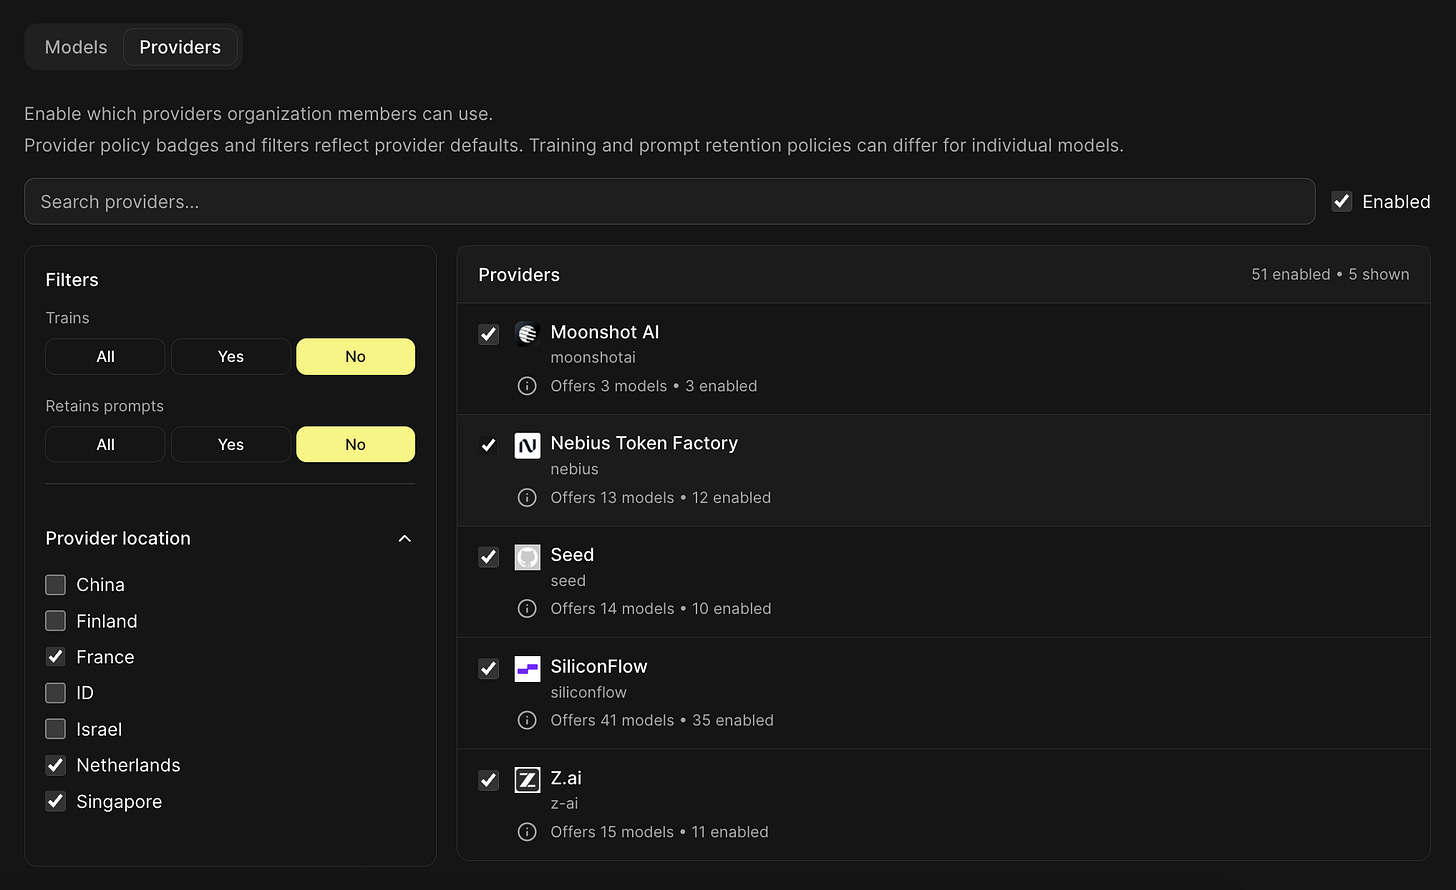Click the Nebius Token Factory logo icon
The height and width of the screenshot is (890, 1456).
click(x=527, y=445)
